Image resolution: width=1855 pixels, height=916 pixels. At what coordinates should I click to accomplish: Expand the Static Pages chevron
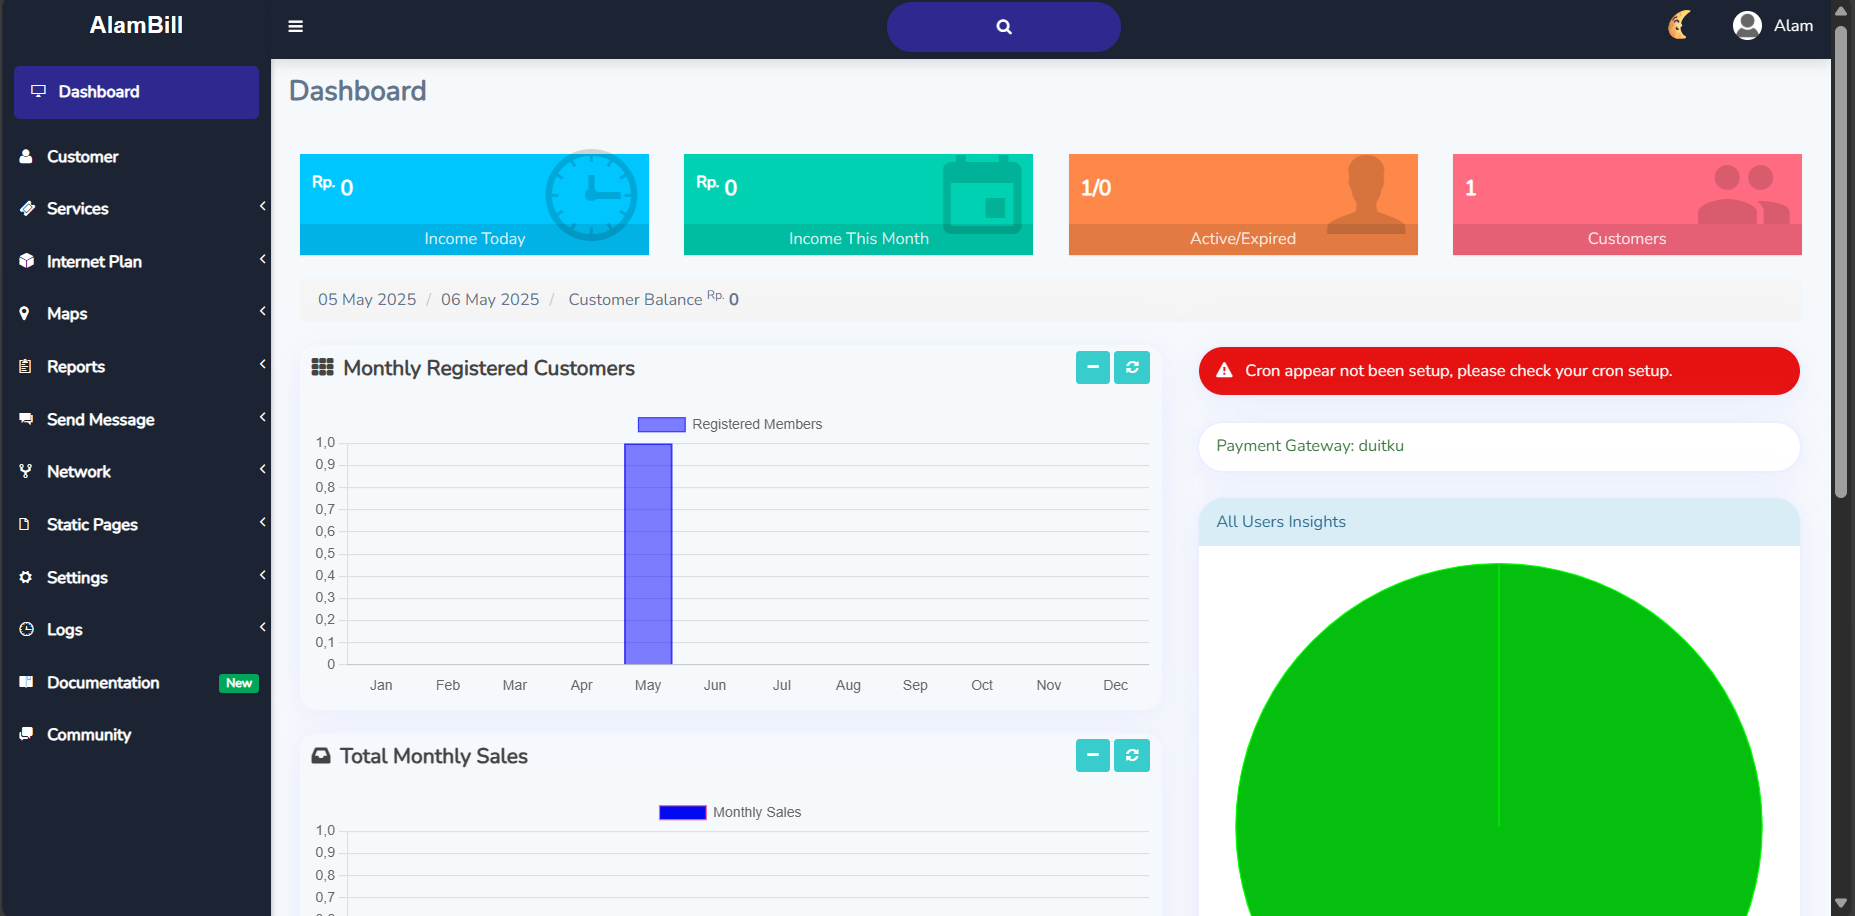coord(262,522)
